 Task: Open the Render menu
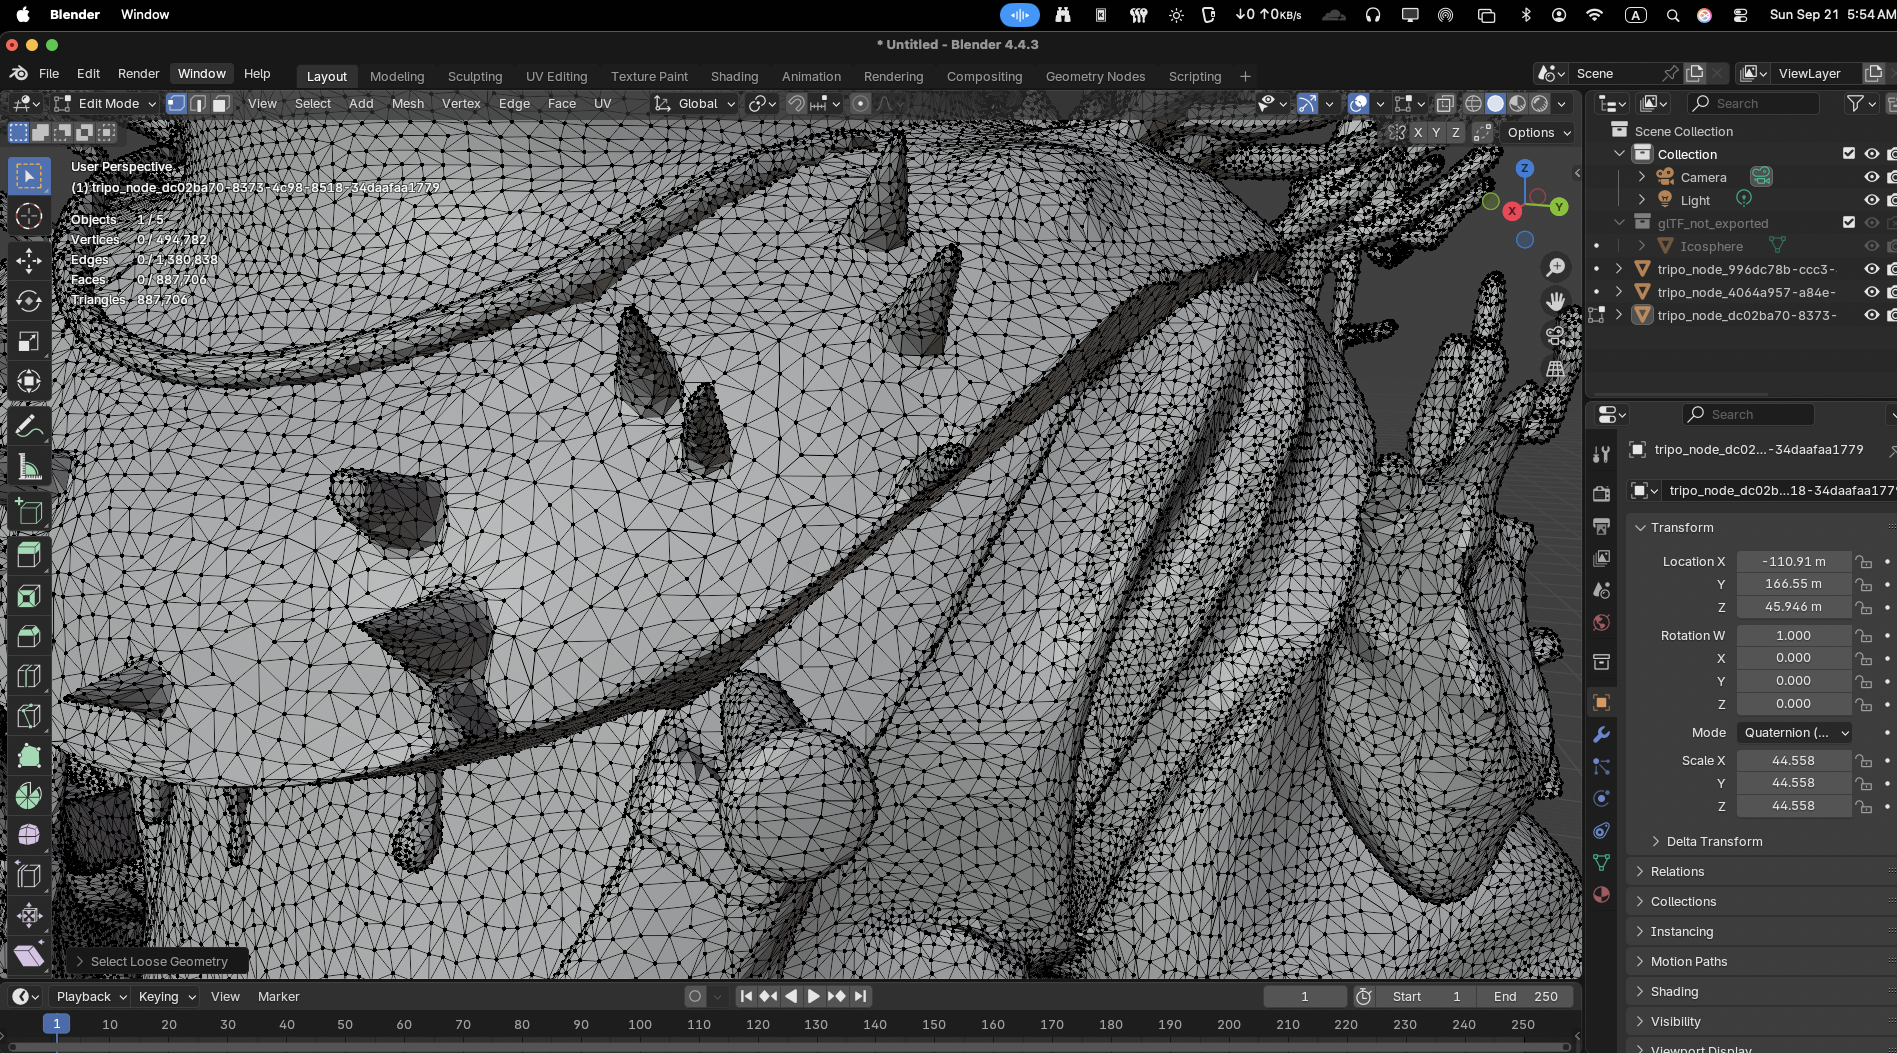click(138, 74)
